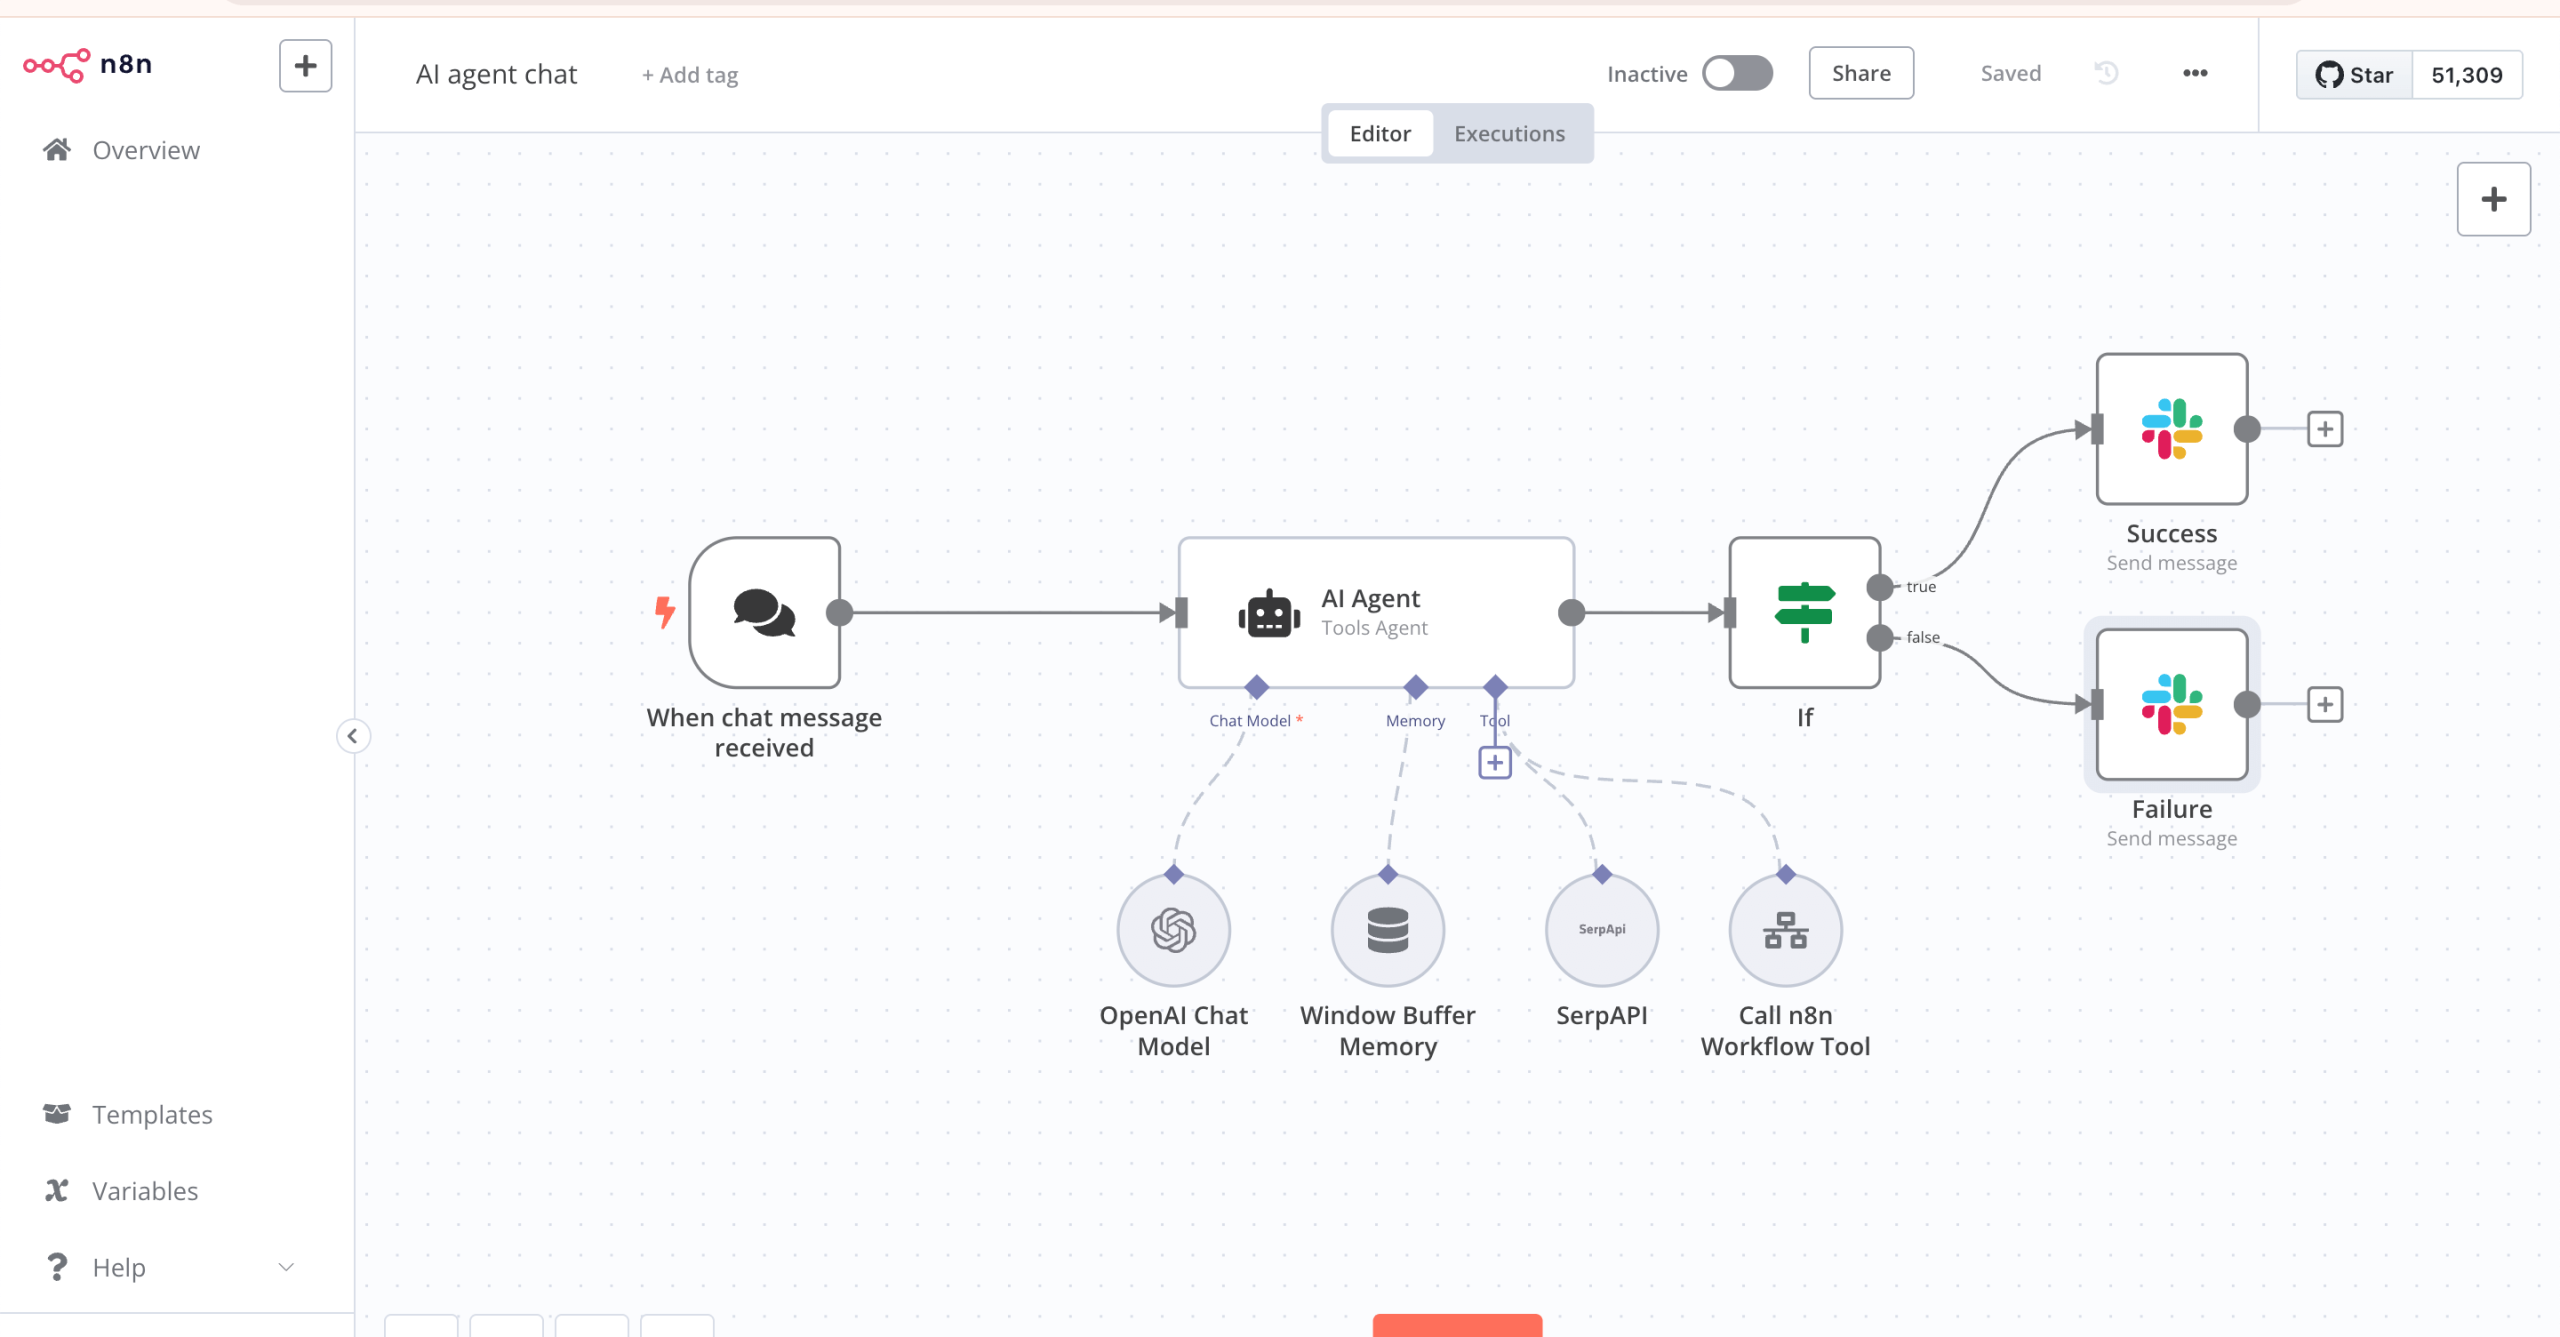Image resolution: width=2560 pixels, height=1337 pixels.
Task: Click the lightning trigger icon
Action: (664, 611)
